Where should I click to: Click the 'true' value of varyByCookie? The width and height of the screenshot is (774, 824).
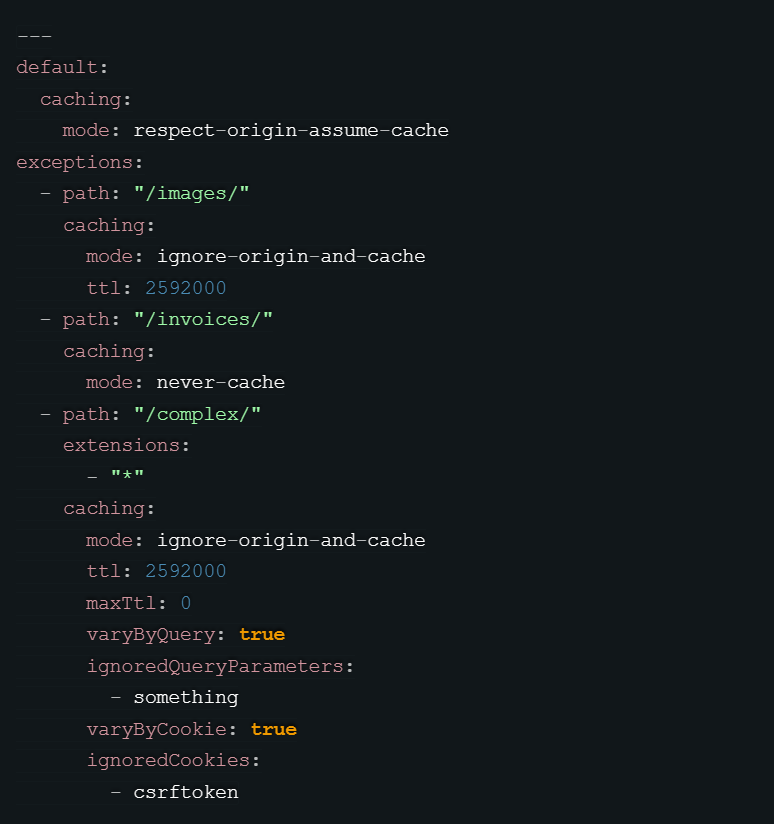(x=274, y=729)
